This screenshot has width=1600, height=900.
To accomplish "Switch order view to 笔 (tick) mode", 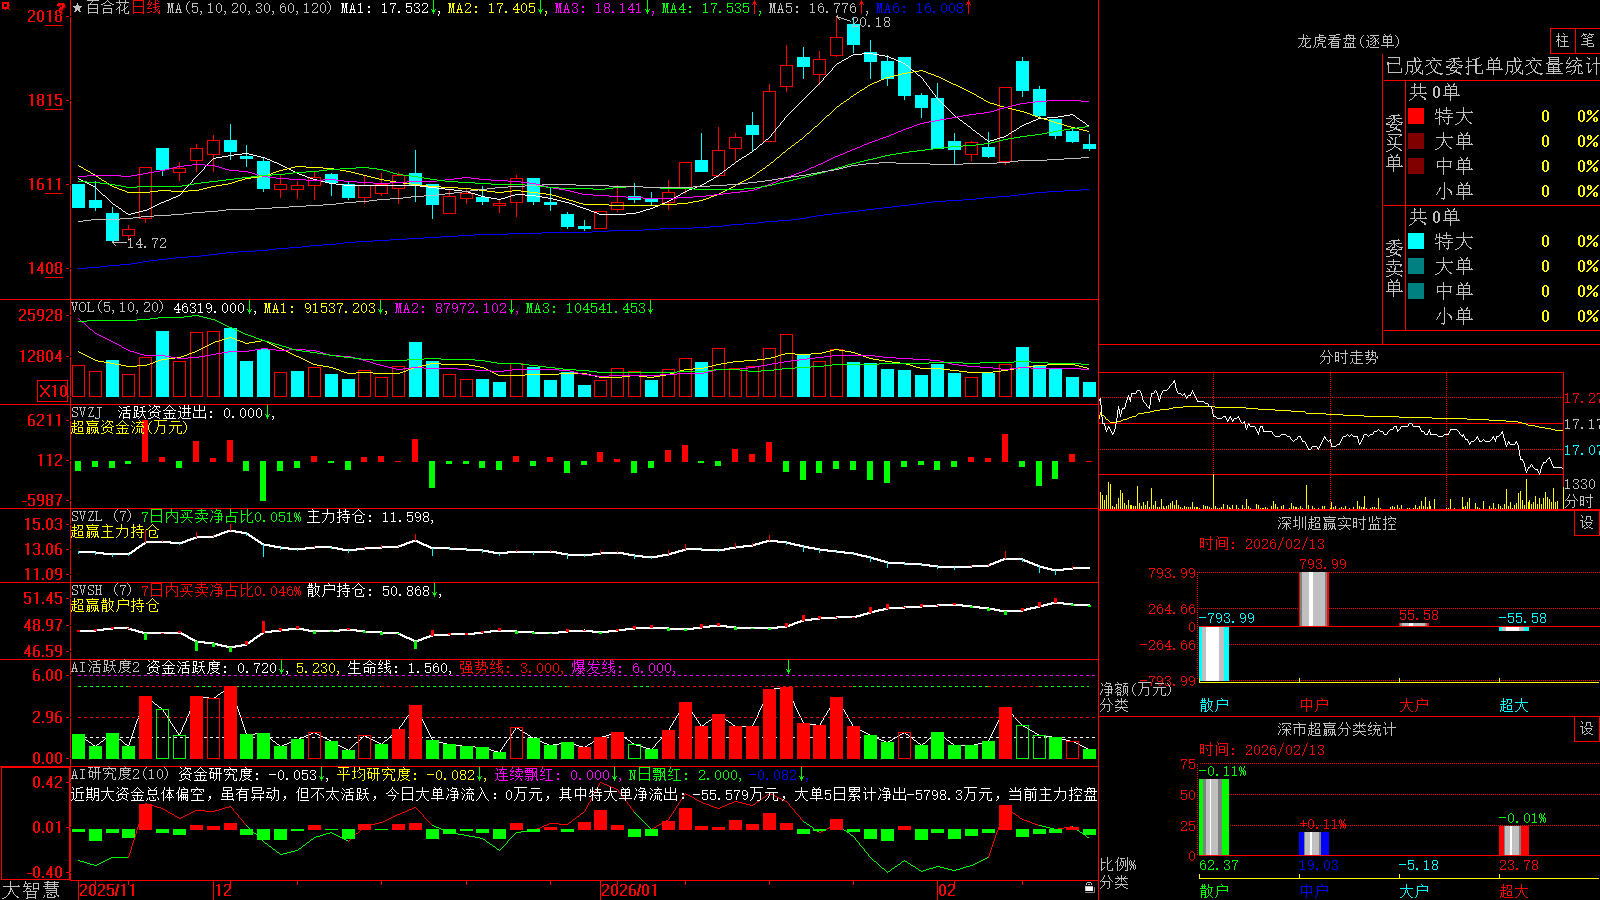I will pos(1587,41).
